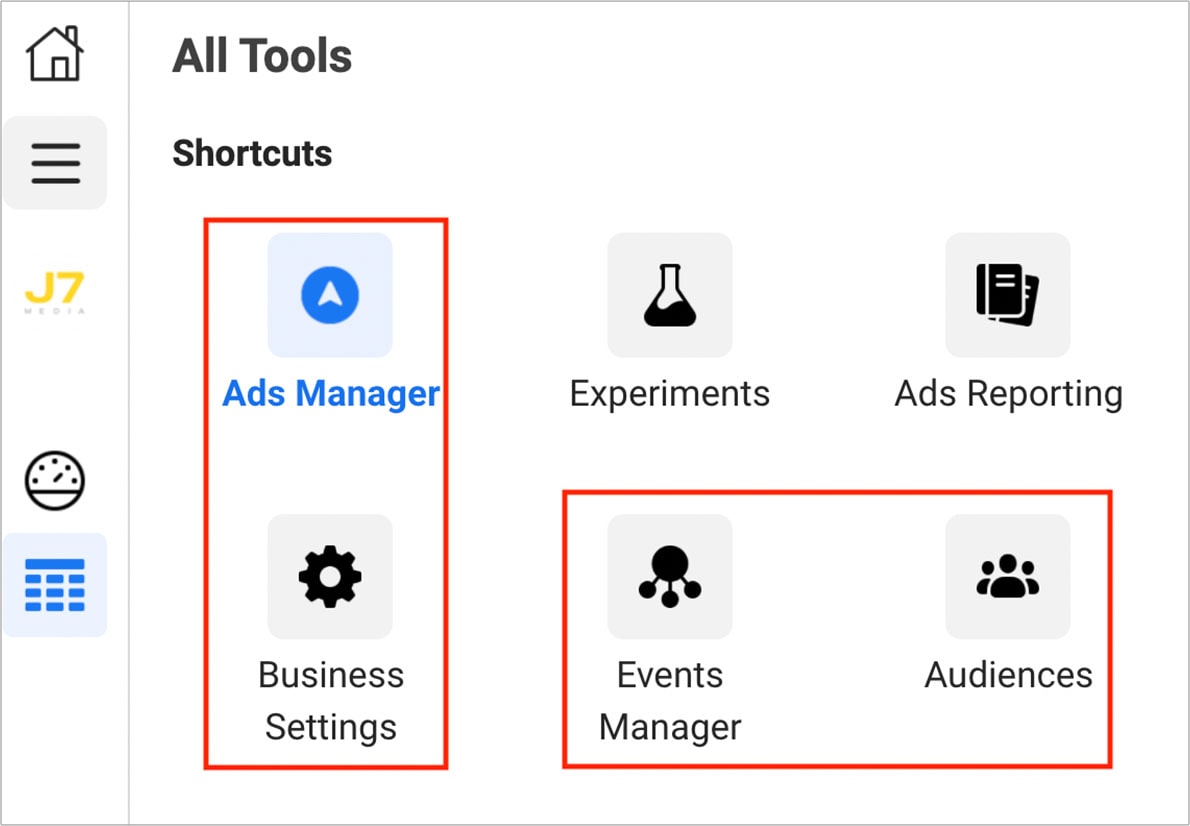
Task: Open Events Manager via its label
Action: point(669,700)
